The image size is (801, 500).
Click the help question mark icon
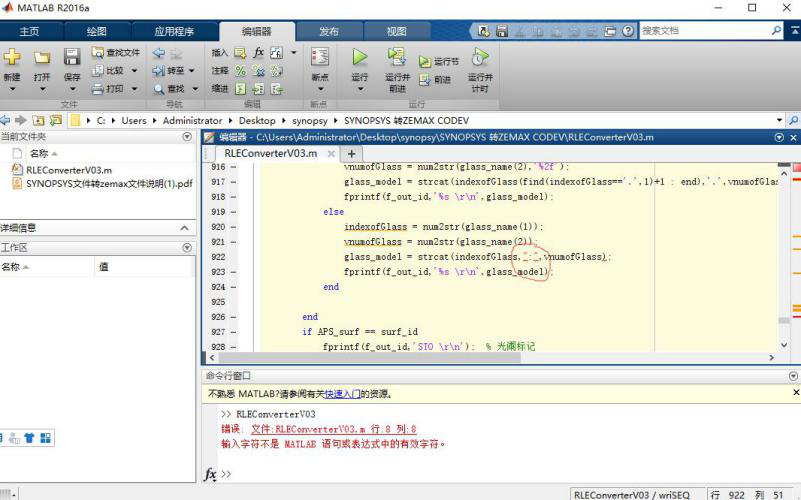(628, 31)
